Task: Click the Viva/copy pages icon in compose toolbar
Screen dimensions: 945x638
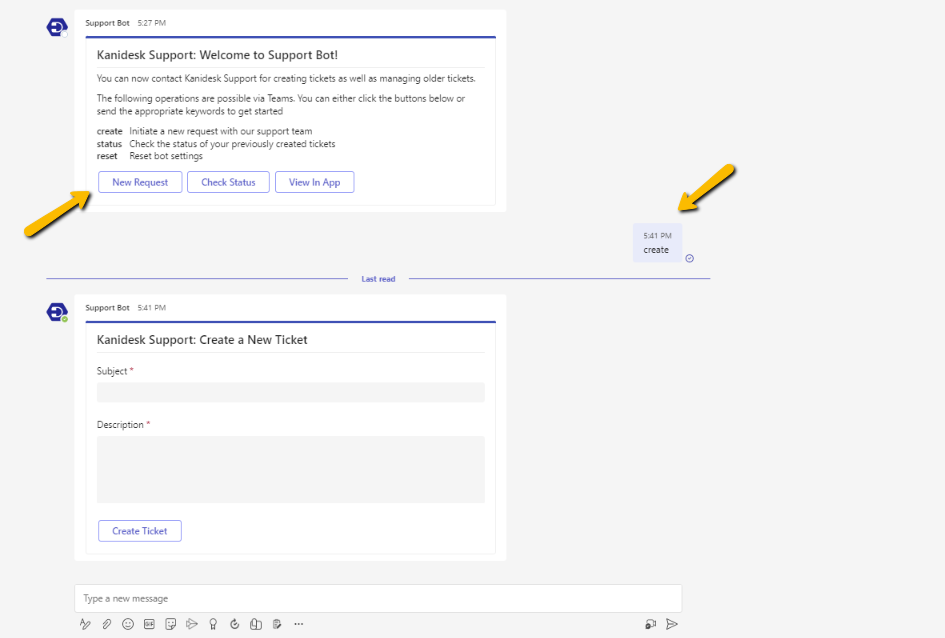Action: 256,624
